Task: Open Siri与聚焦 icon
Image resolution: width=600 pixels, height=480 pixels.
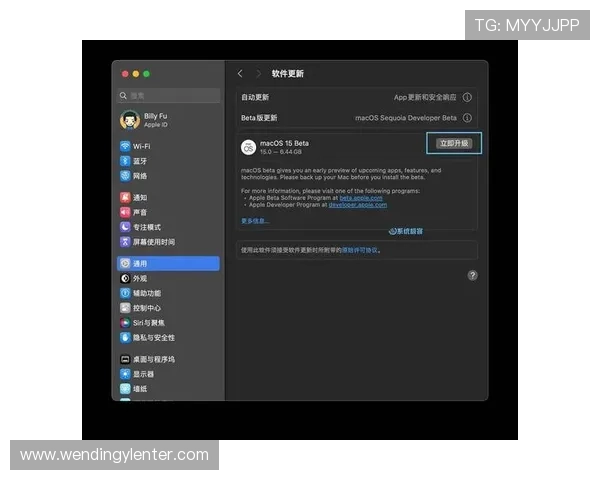Action: tap(125, 323)
